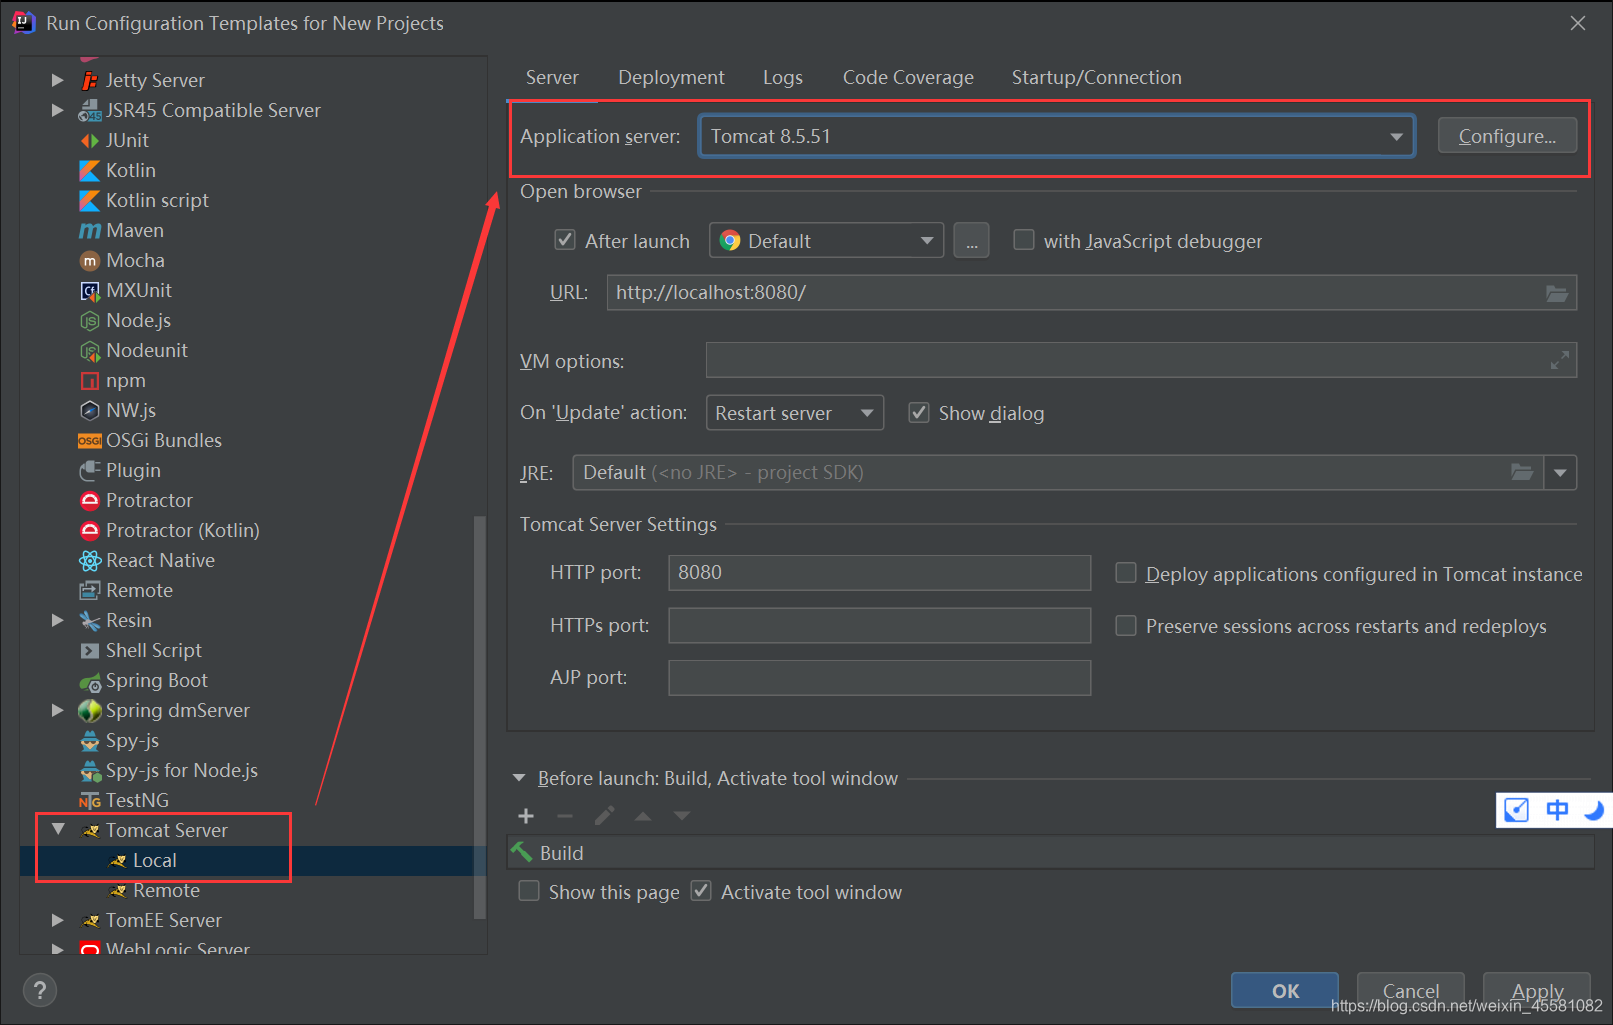Image resolution: width=1613 pixels, height=1025 pixels.
Task: Click the Jetty Server icon
Action: 90,80
